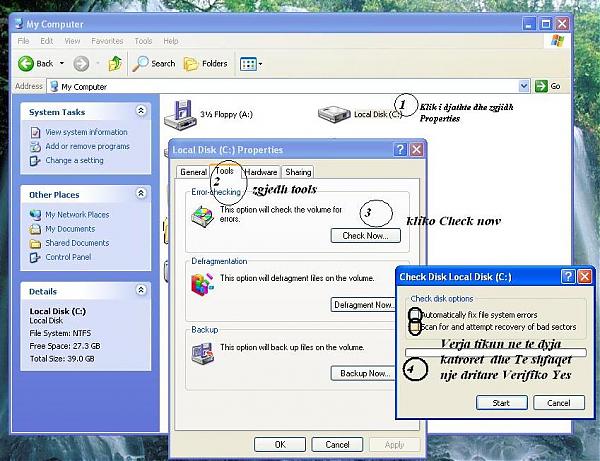Image resolution: width=600 pixels, height=461 pixels.
Task: Open the Views dropdown arrow
Action: pyautogui.click(x=260, y=64)
